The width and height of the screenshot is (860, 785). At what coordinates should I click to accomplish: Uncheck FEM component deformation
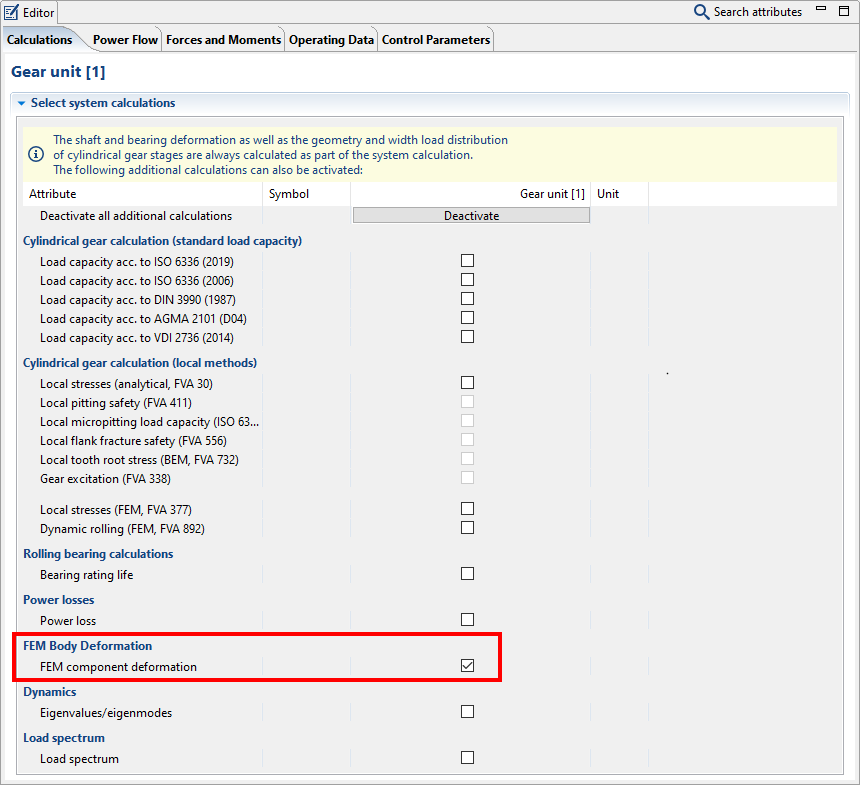pyautogui.click(x=467, y=666)
